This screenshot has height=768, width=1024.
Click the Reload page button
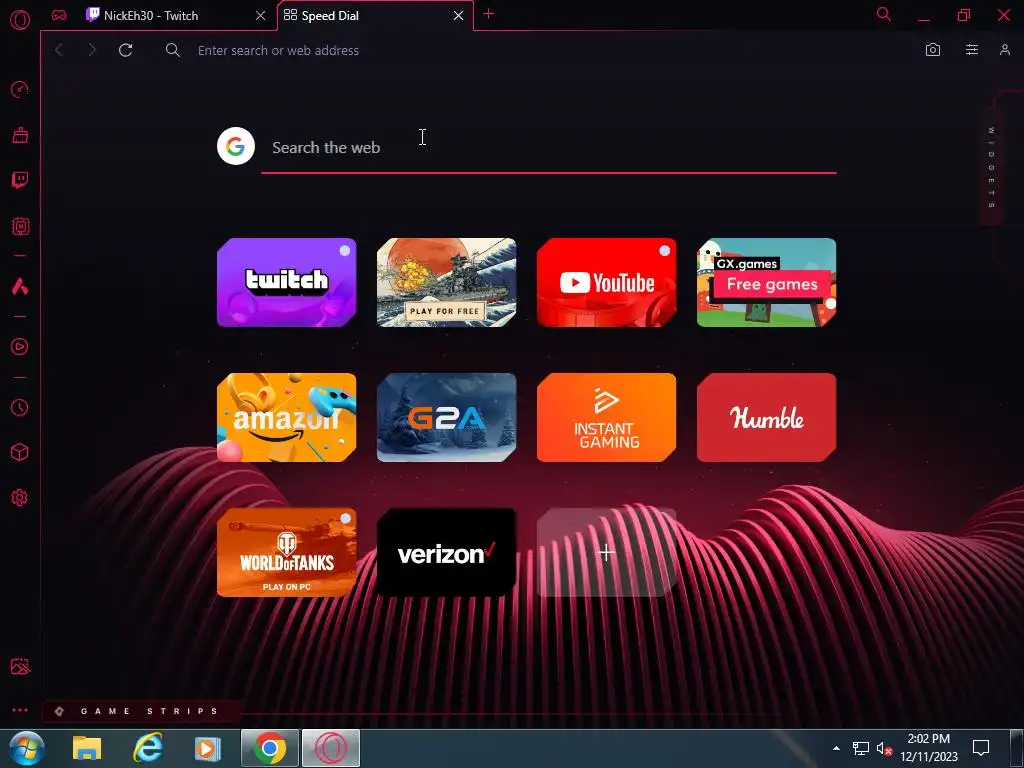click(x=125, y=50)
